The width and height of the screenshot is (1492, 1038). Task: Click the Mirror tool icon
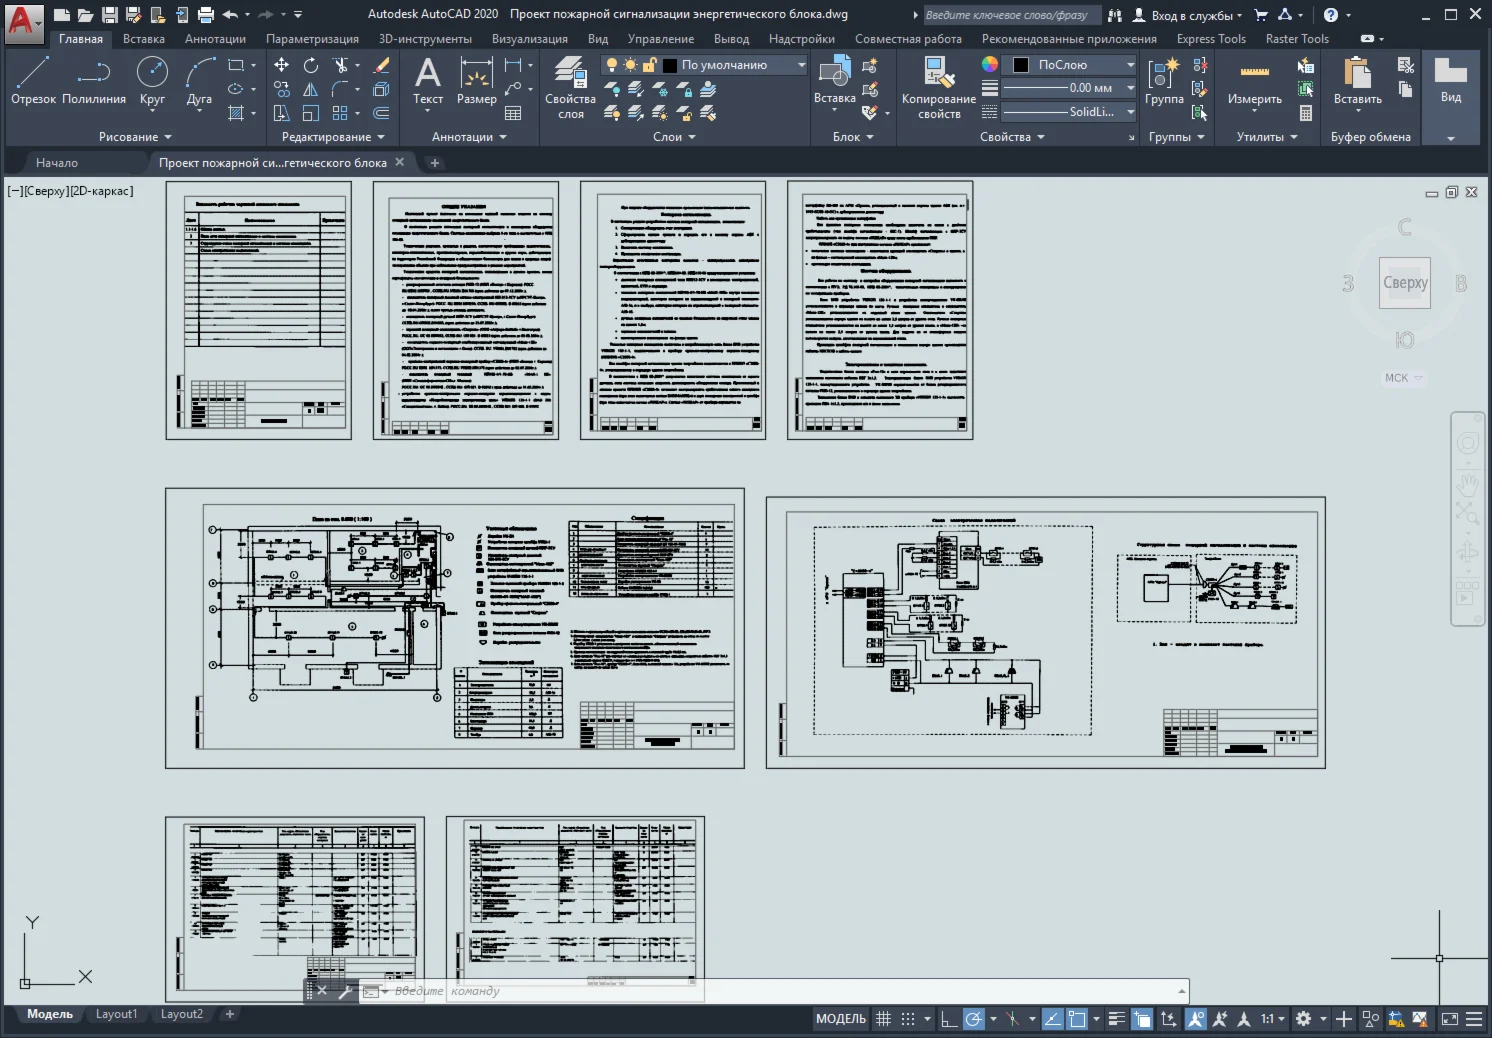(x=311, y=89)
